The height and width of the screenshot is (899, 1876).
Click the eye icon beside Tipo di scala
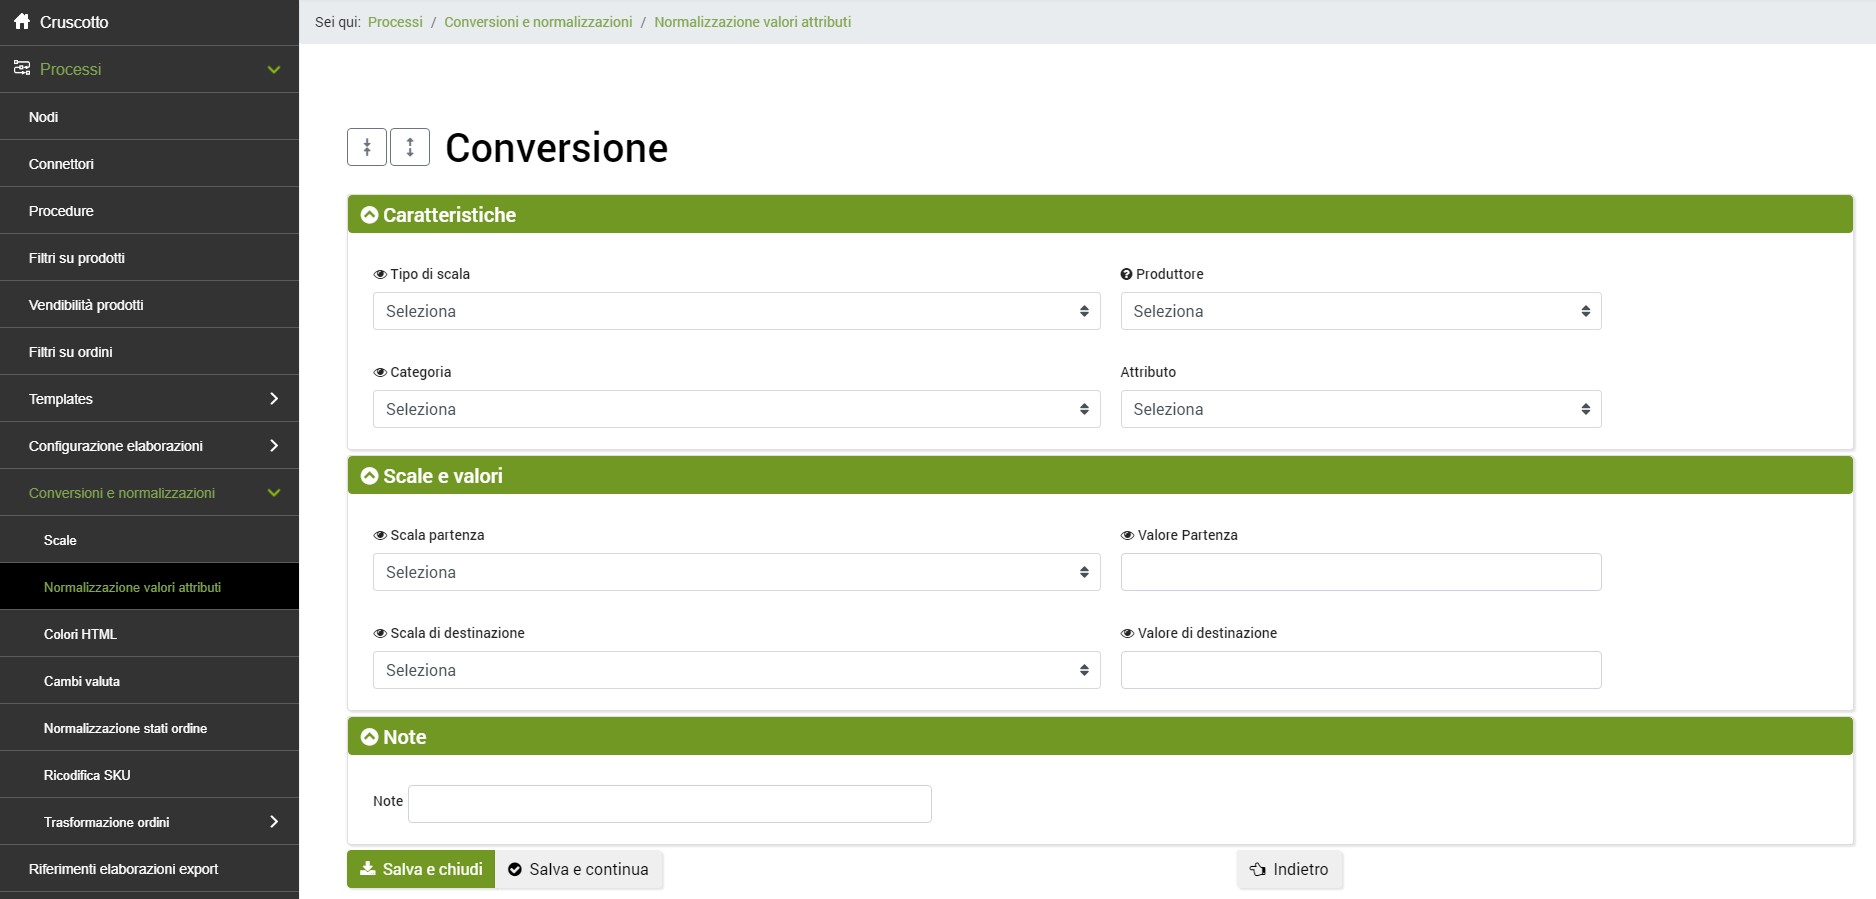coord(380,274)
